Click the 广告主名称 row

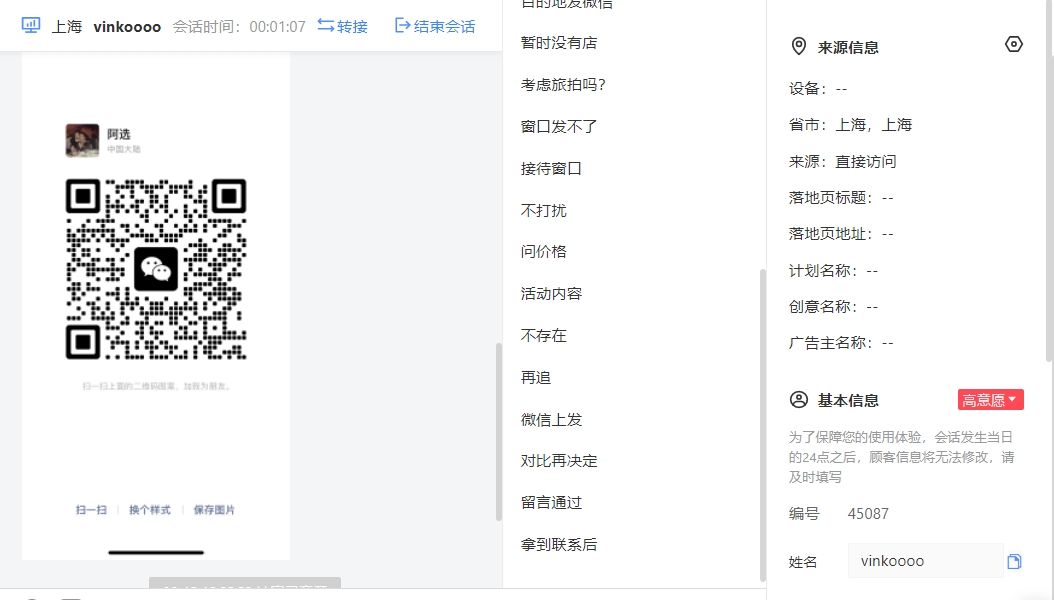click(x=841, y=343)
